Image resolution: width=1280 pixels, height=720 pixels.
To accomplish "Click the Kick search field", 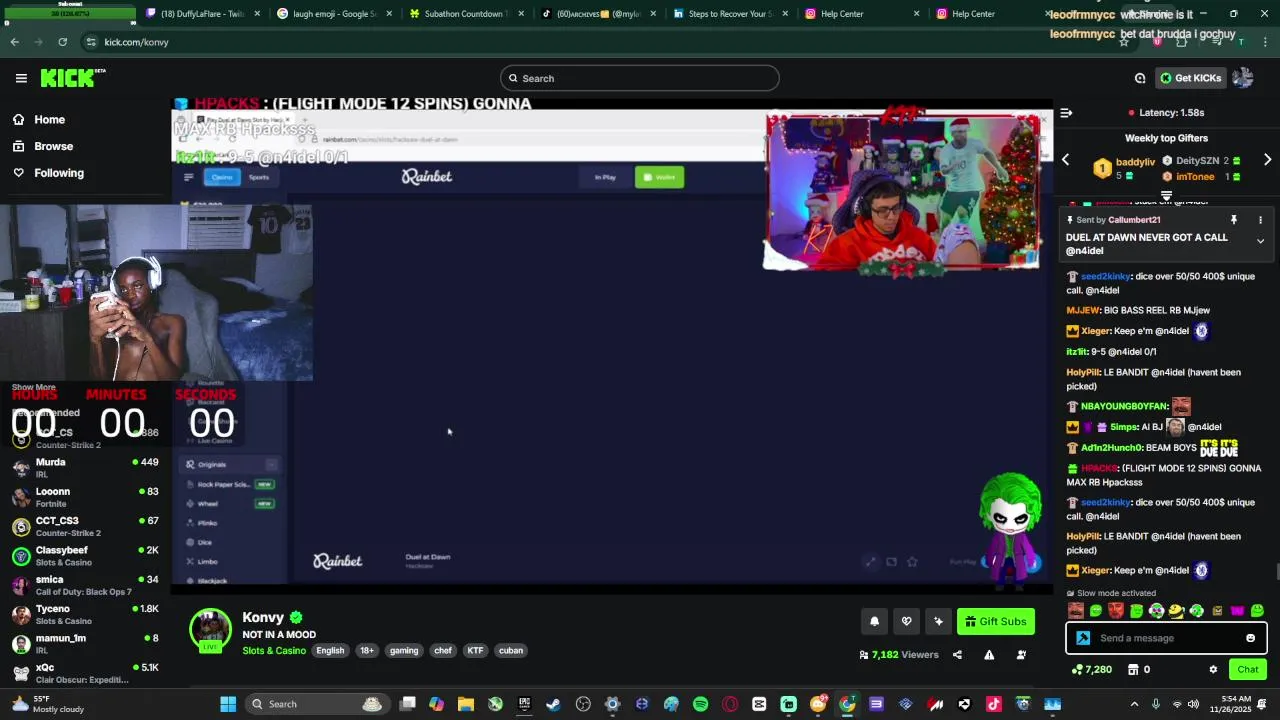I will coord(640,78).
